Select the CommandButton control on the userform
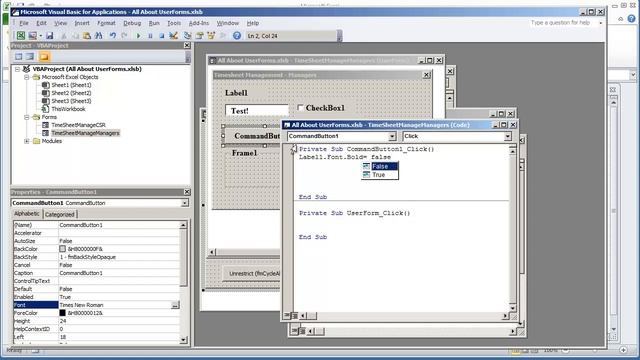Image resolution: width=640 pixels, height=360 pixels. [252, 136]
